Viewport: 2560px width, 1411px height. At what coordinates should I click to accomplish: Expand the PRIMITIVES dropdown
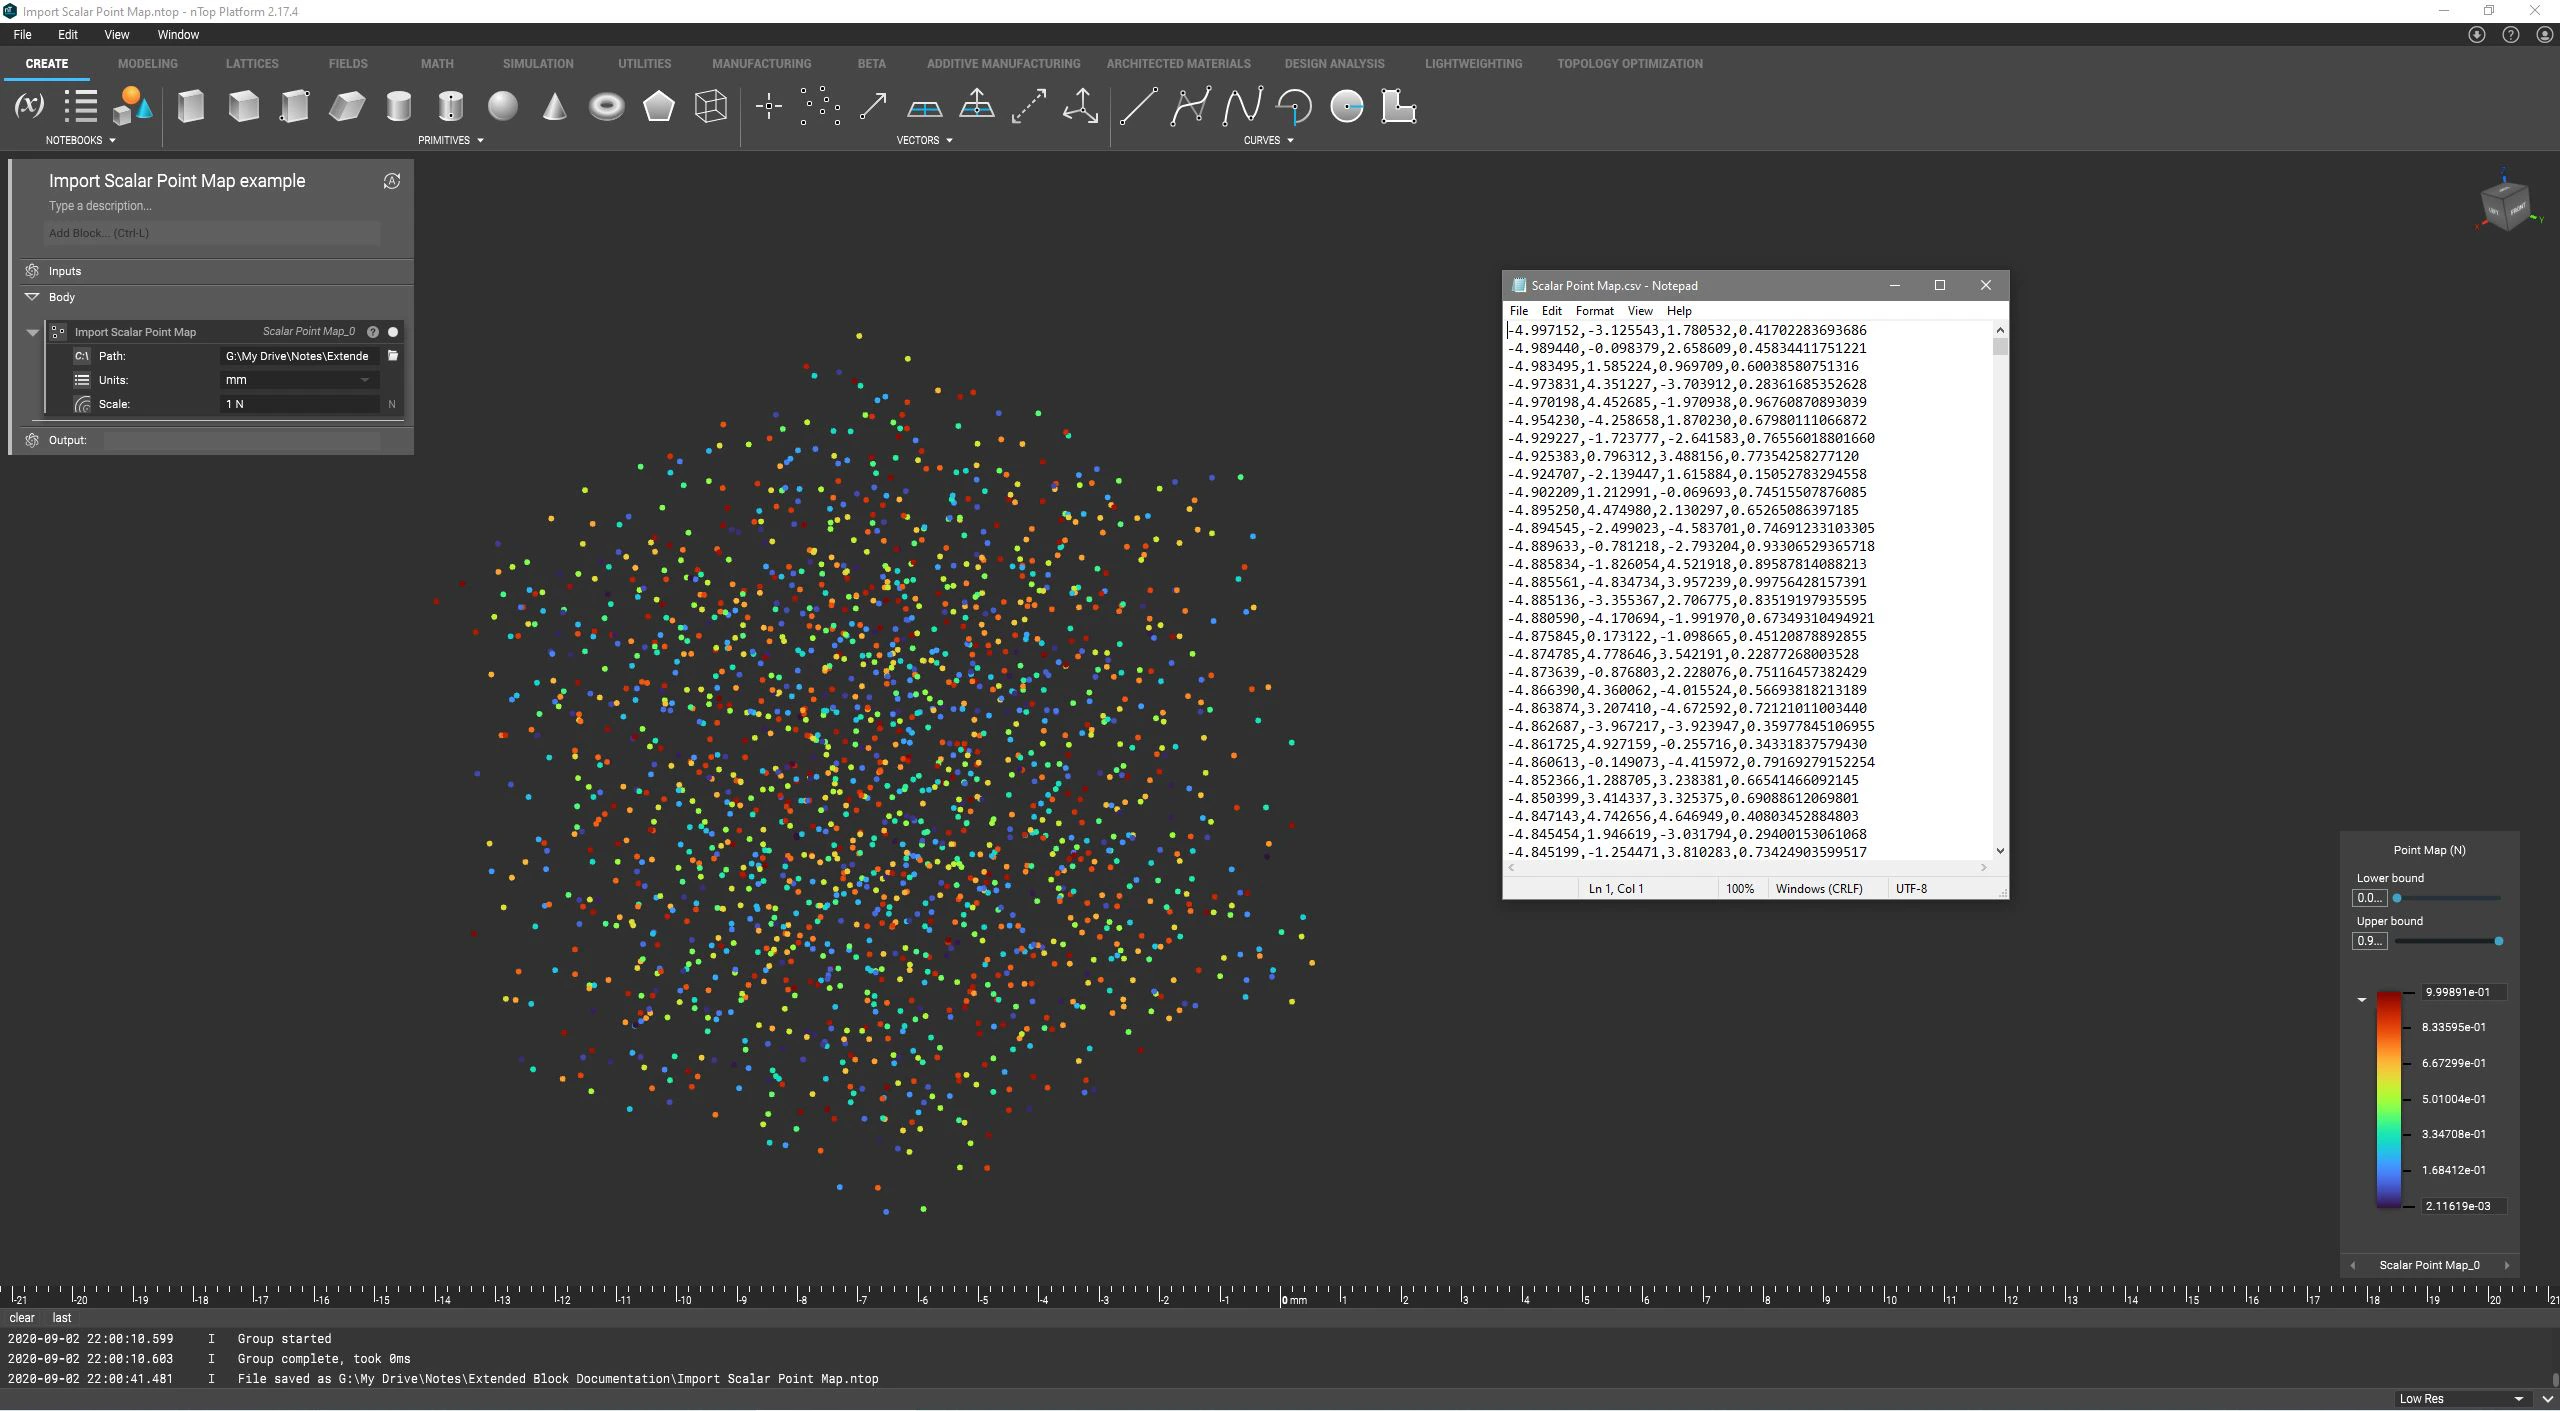pos(480,140)
